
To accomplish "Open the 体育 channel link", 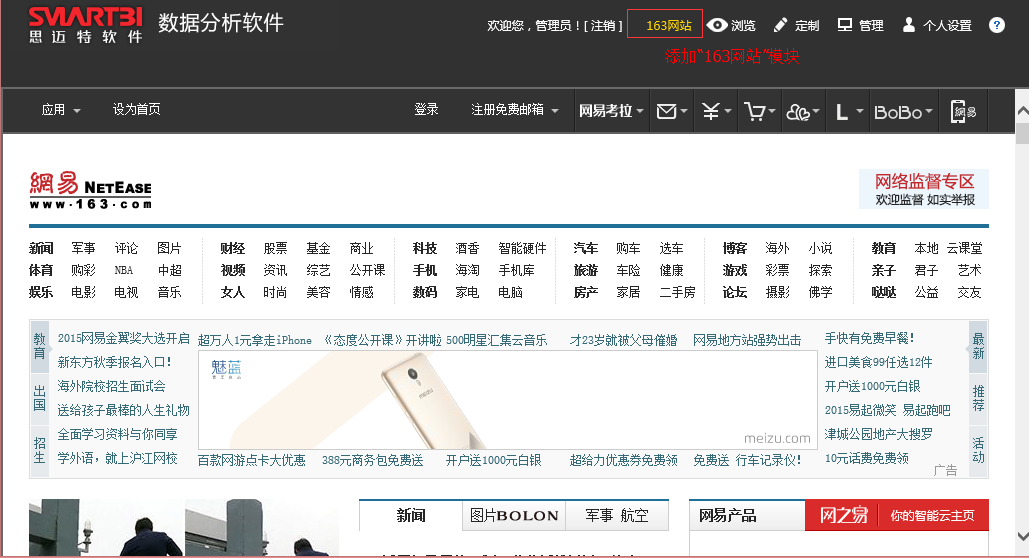I will (x=41, y=270).
